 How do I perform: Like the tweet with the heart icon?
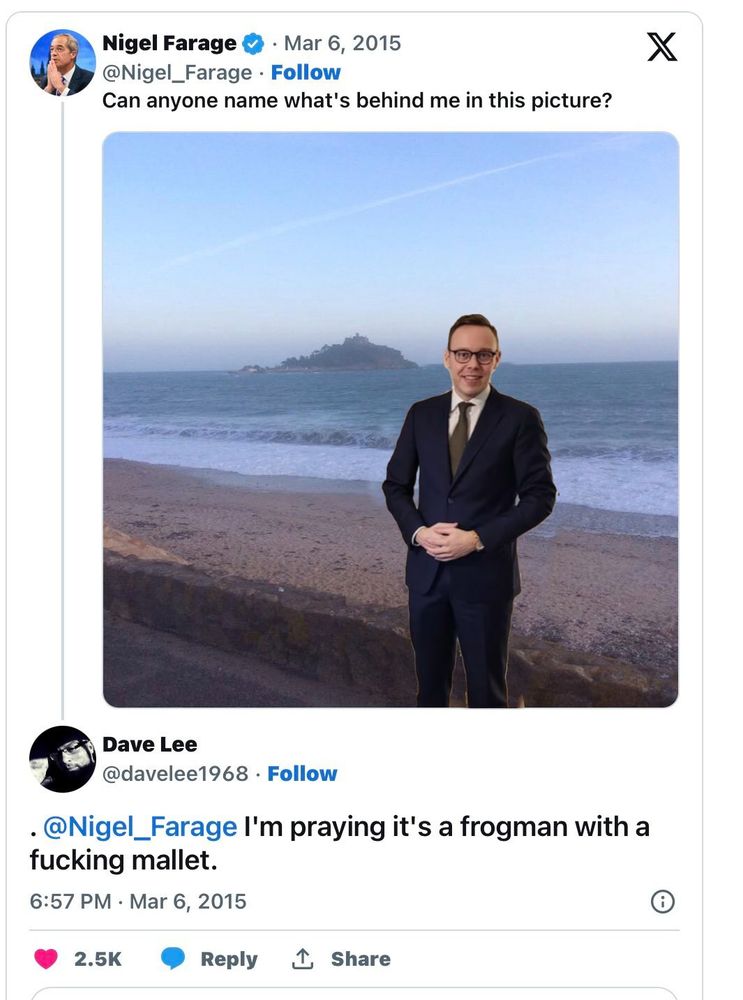46,958
